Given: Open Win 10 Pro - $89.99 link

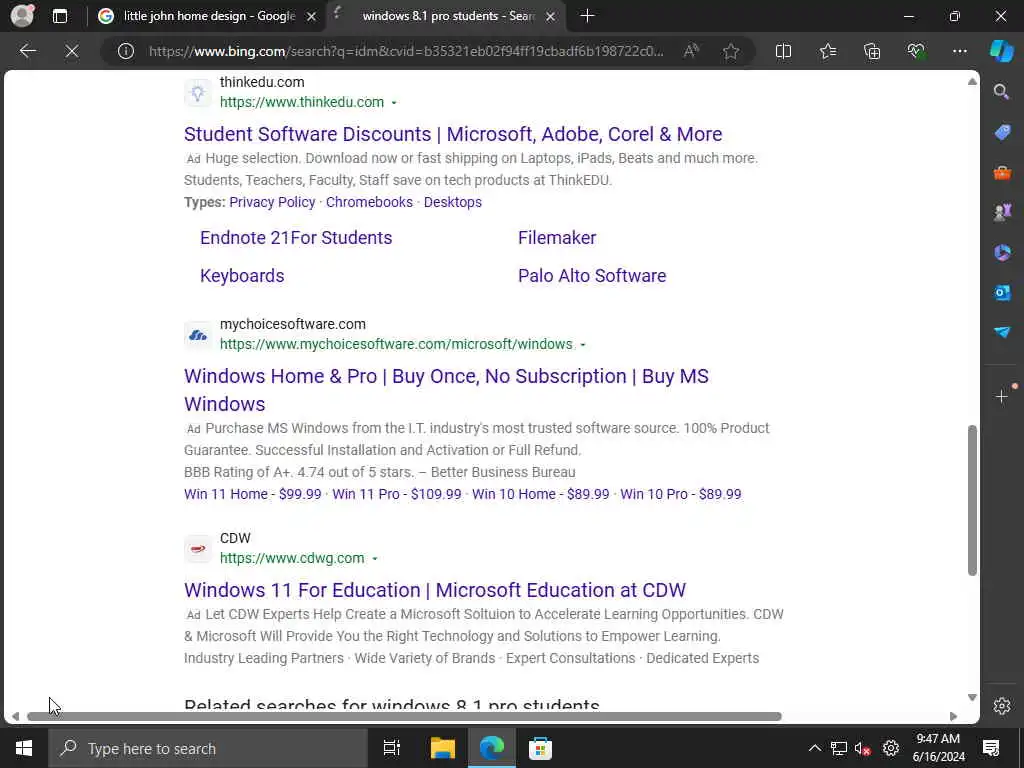Looking at the screenshot, I should [680, 494].
